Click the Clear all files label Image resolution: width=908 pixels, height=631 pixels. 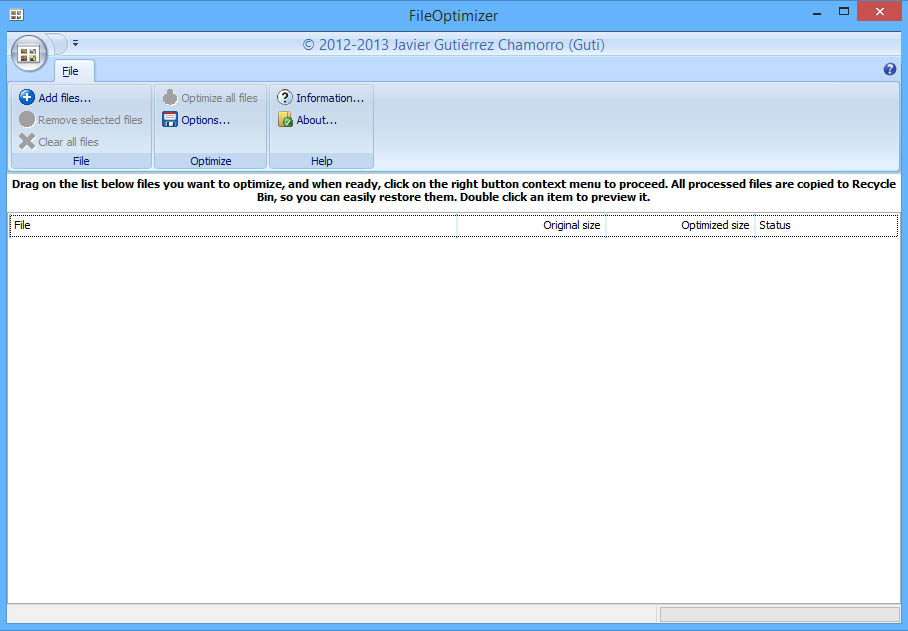tap(68, 142)
